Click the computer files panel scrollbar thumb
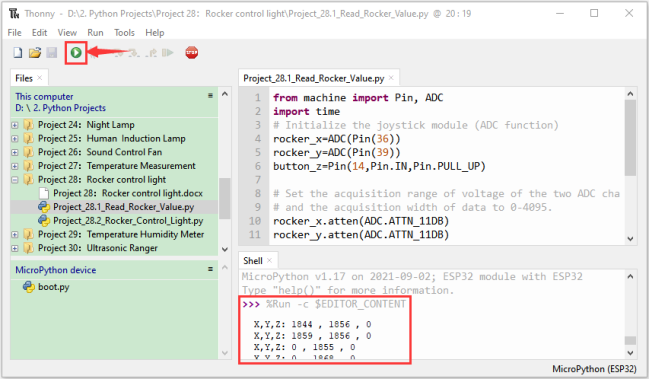650x379 pixels. (x=225, y=198)
